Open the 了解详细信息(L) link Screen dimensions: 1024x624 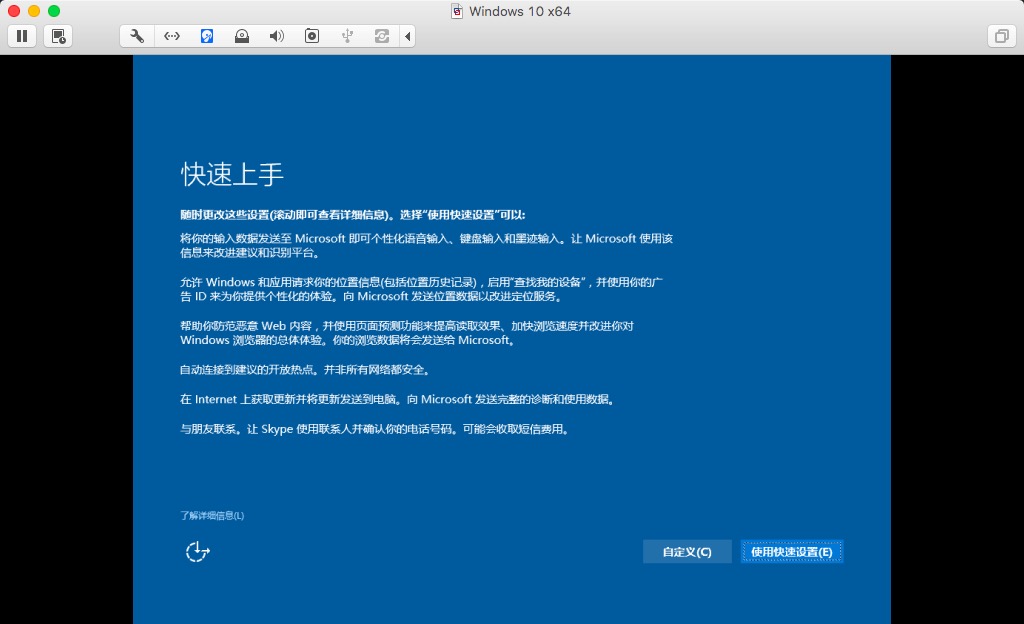pos(212,516)
